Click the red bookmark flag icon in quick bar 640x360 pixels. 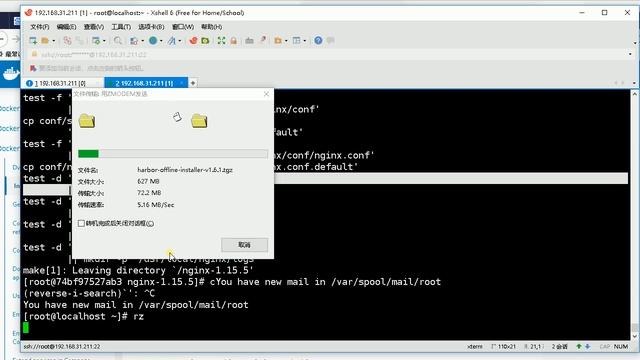33,68
